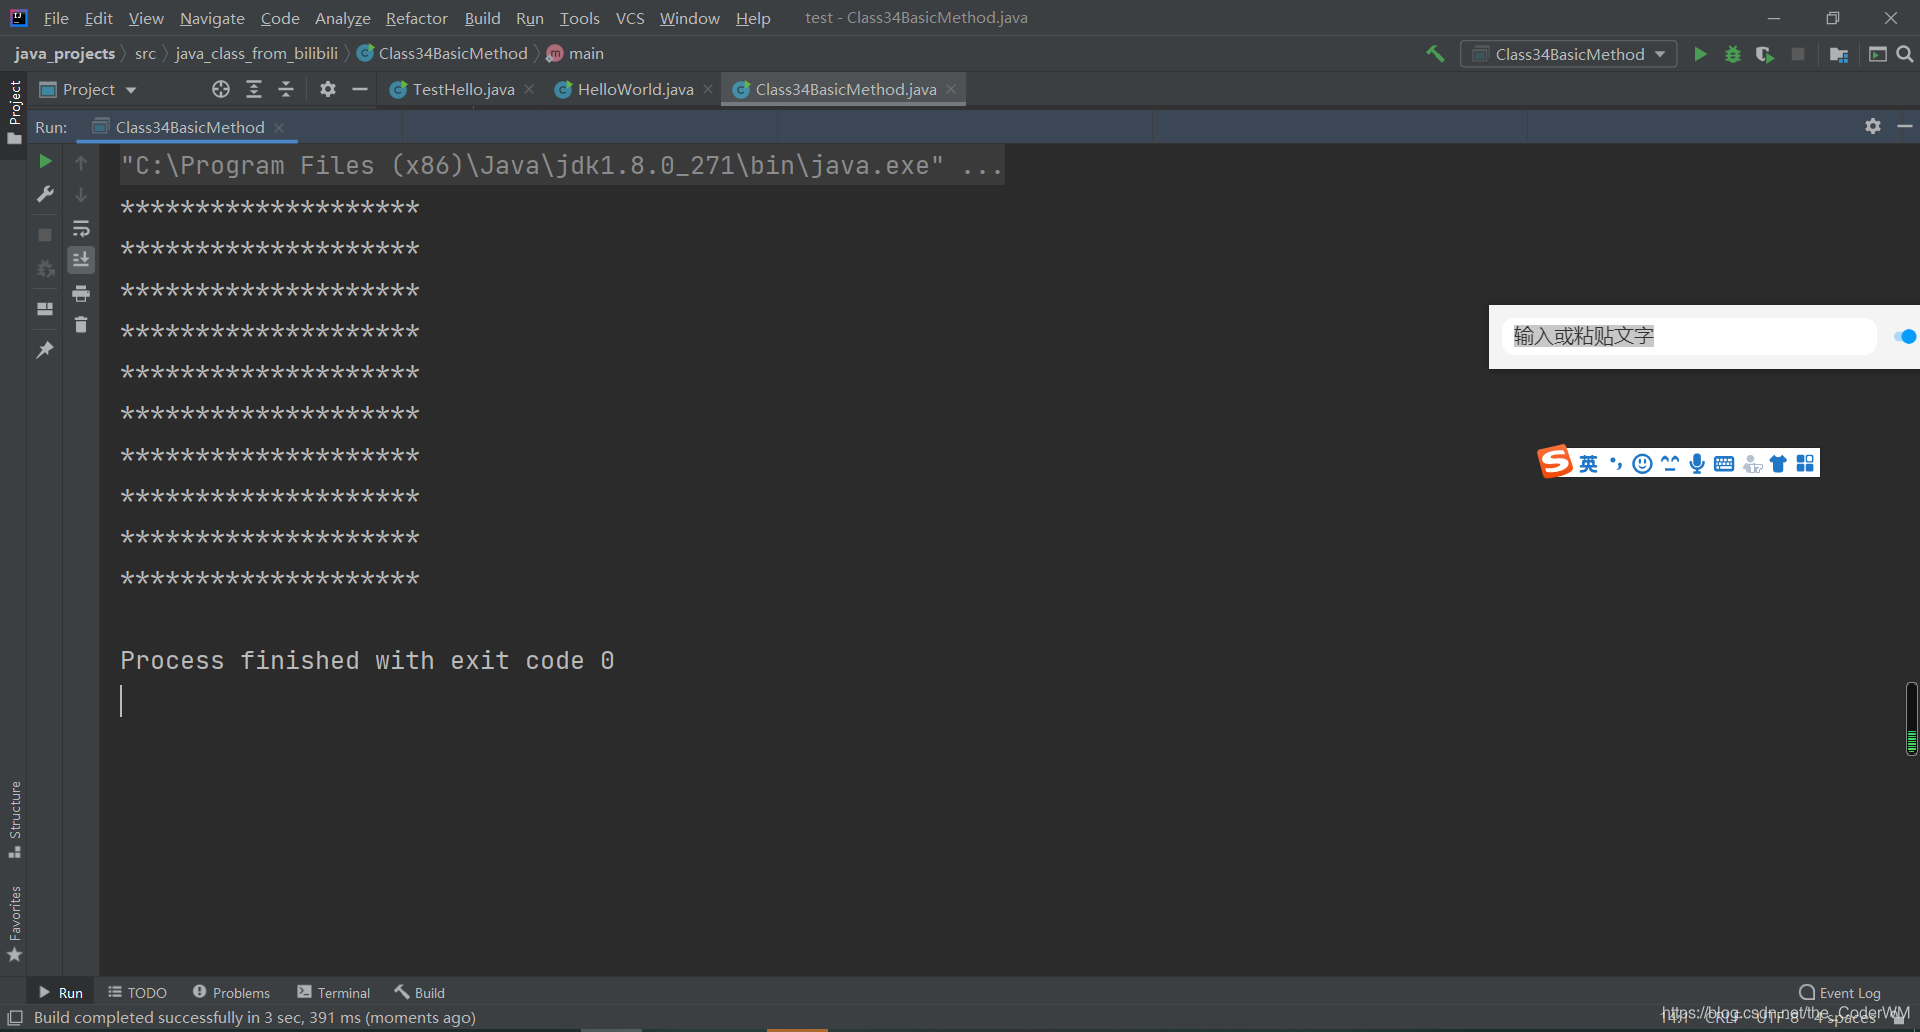The width and height of the screenshot is (1920, 1032).
Task: Open Sogou emoji smiley icon
Action: tap(1642, 463)
